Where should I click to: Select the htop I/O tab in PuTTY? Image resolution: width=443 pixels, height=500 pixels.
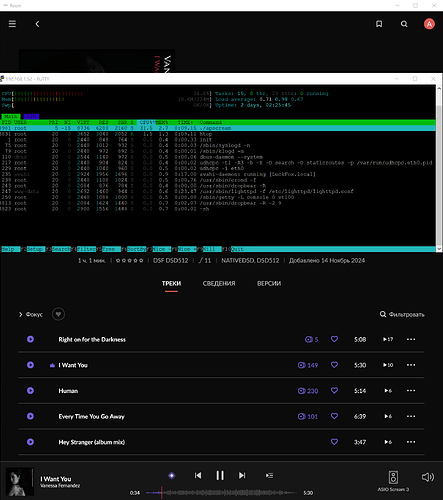click(31, 116)
